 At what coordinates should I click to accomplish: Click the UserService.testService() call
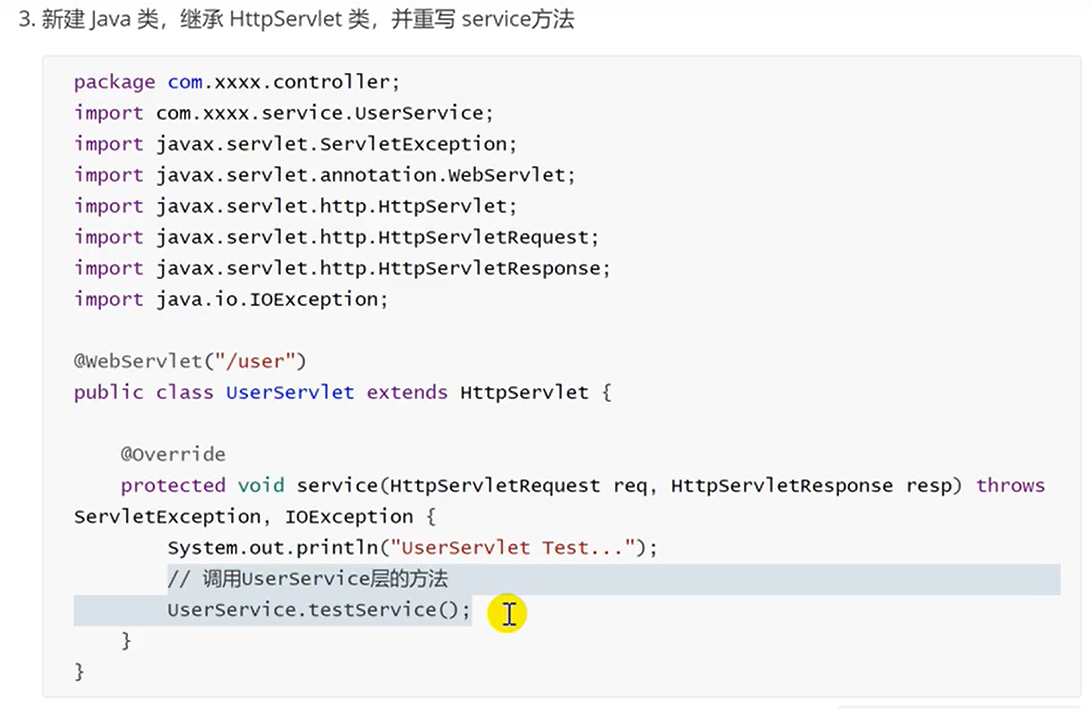coord(319,610)
